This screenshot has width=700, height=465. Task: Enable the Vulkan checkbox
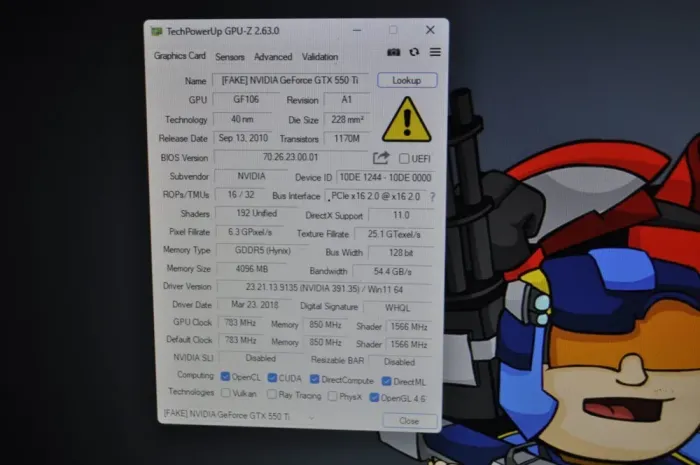click(x=225, y=394)
